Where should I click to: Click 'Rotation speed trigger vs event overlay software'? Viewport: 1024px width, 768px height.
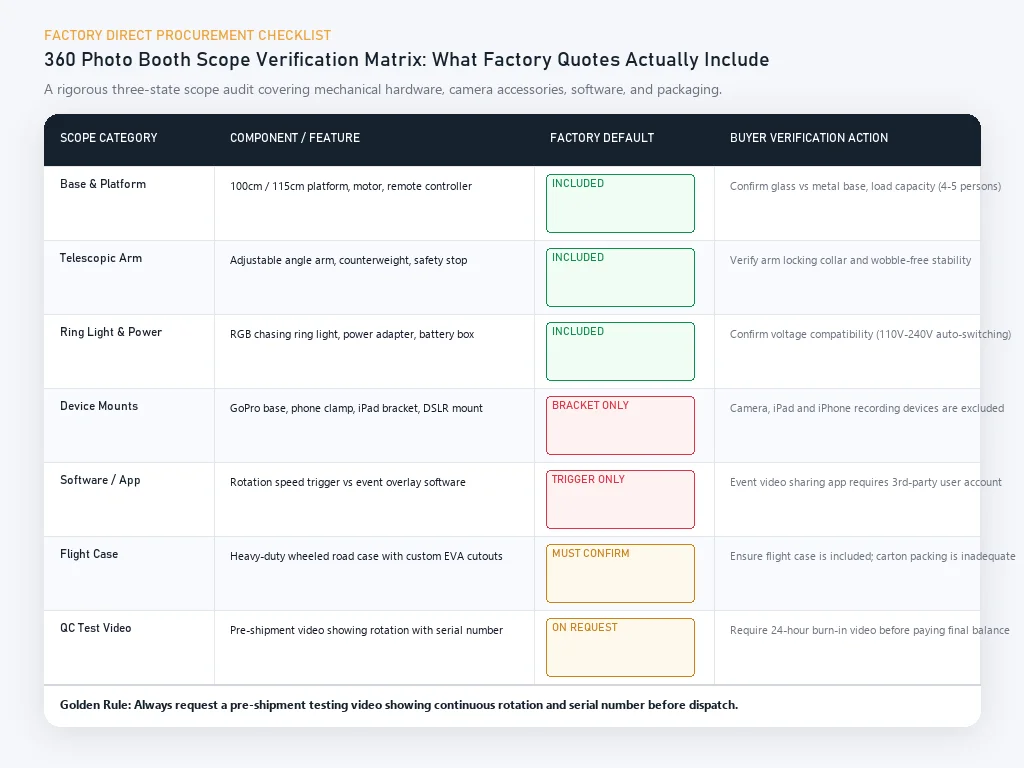tap(348, 482)
